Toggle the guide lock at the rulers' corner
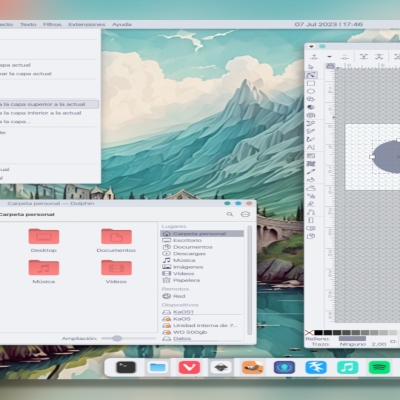 point(330,66)
